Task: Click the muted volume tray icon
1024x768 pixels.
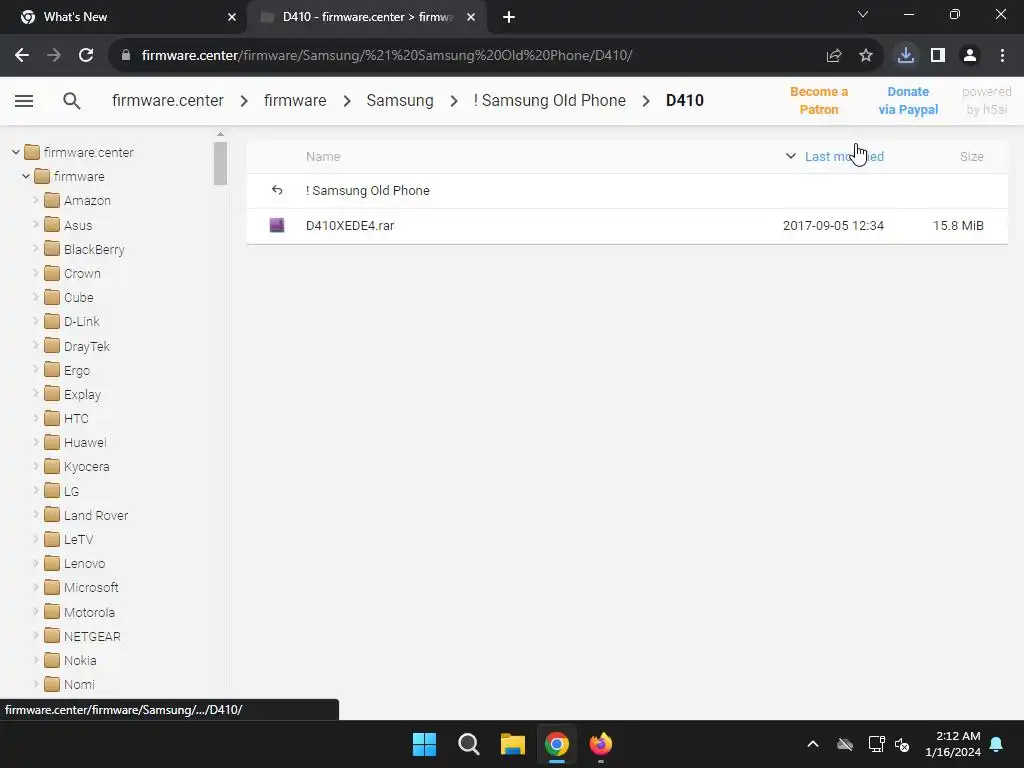Action: (903, 744)
